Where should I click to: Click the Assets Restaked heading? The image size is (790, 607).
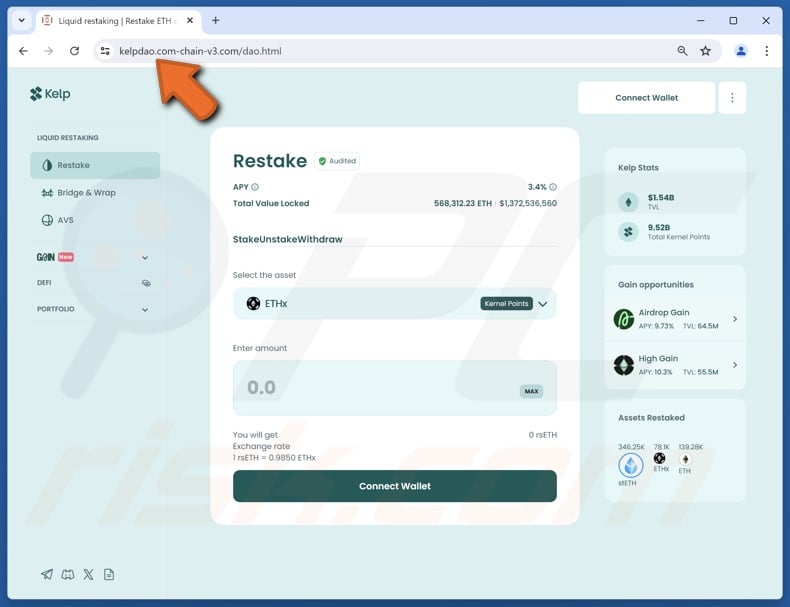(651, 418)
